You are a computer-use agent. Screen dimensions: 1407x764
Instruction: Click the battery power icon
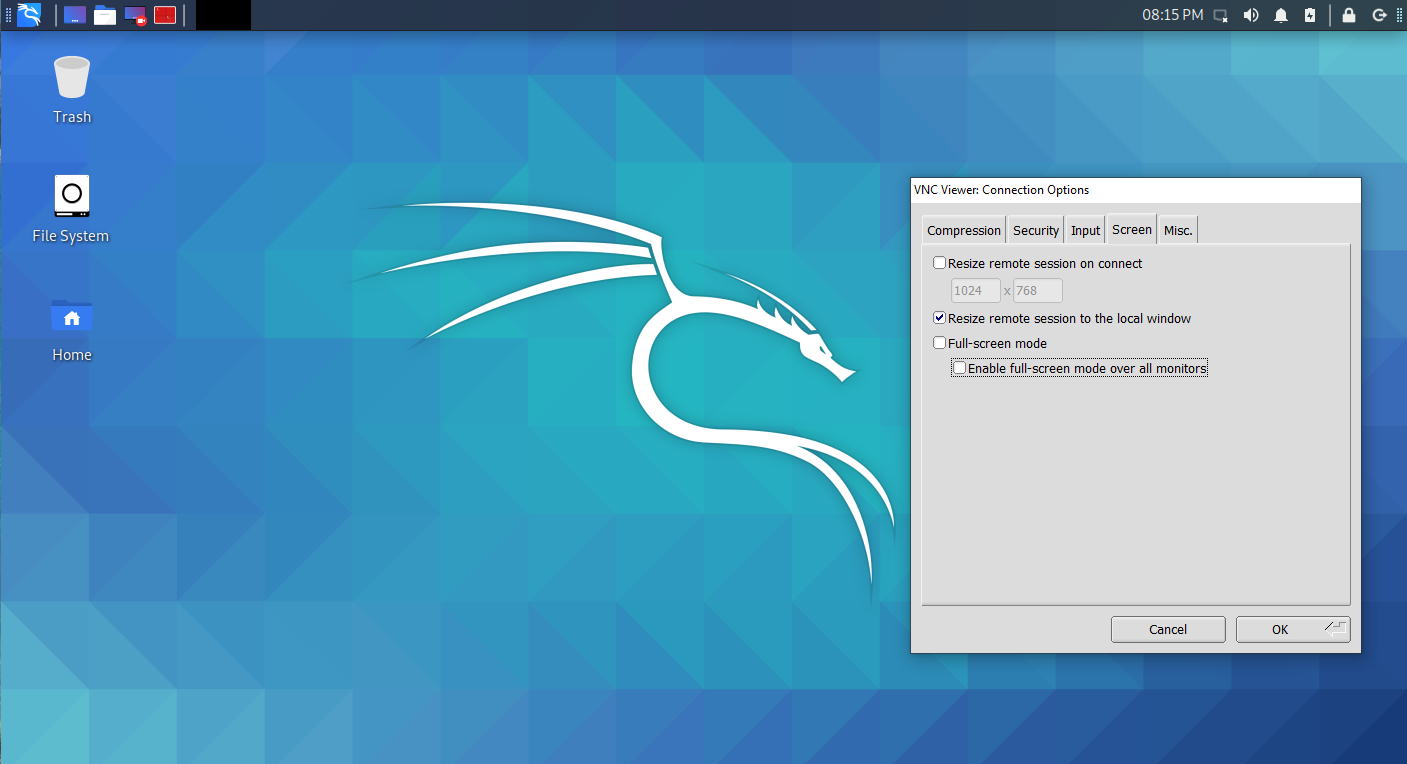[x=1310, y=15]
